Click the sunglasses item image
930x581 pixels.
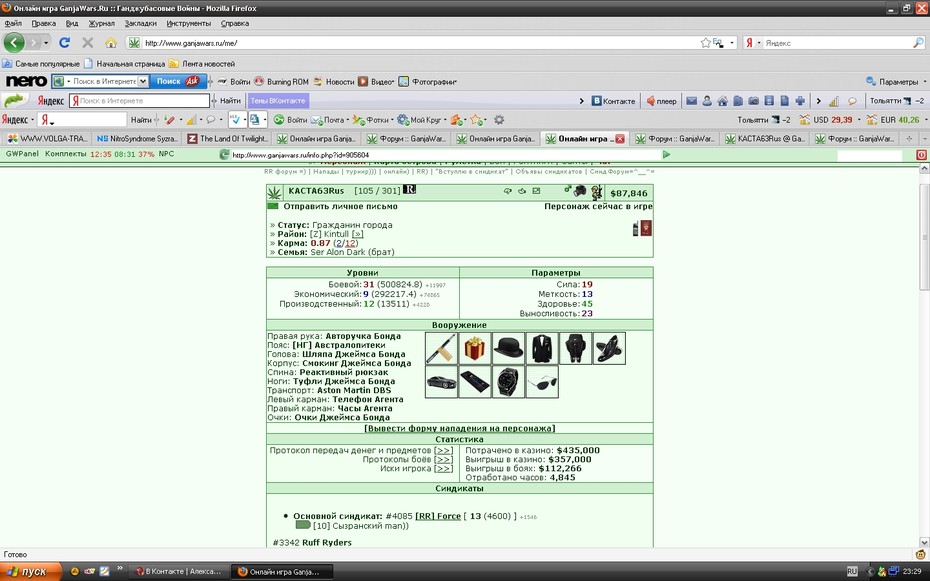click(x=542, y=382)
